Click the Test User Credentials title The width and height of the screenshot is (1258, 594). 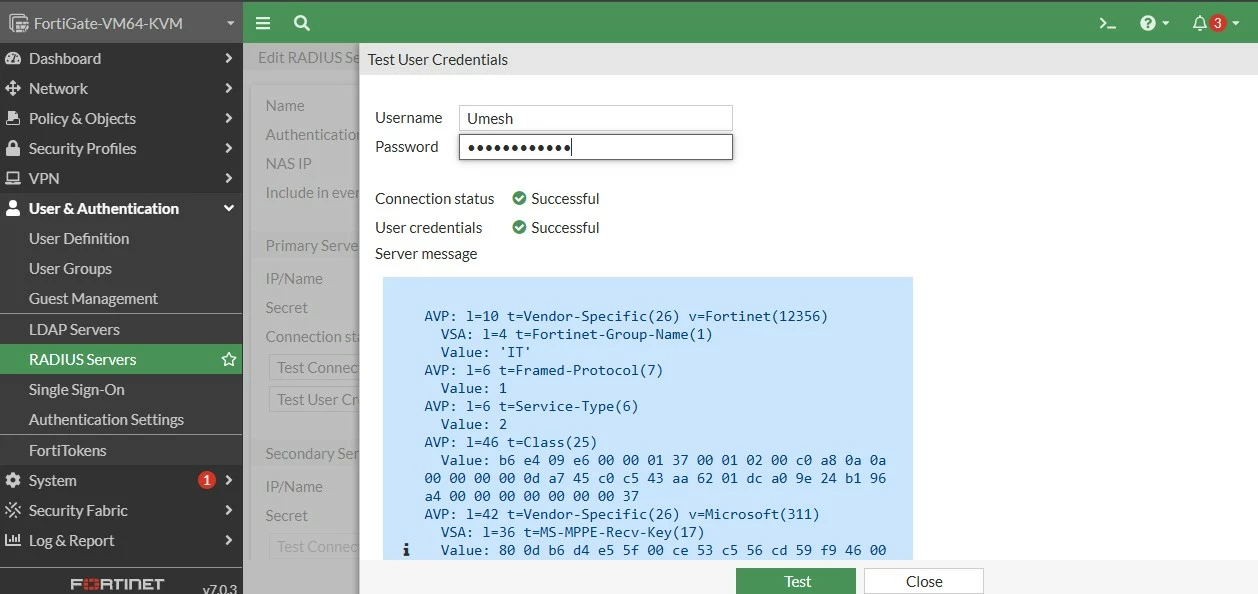point(438,59)
